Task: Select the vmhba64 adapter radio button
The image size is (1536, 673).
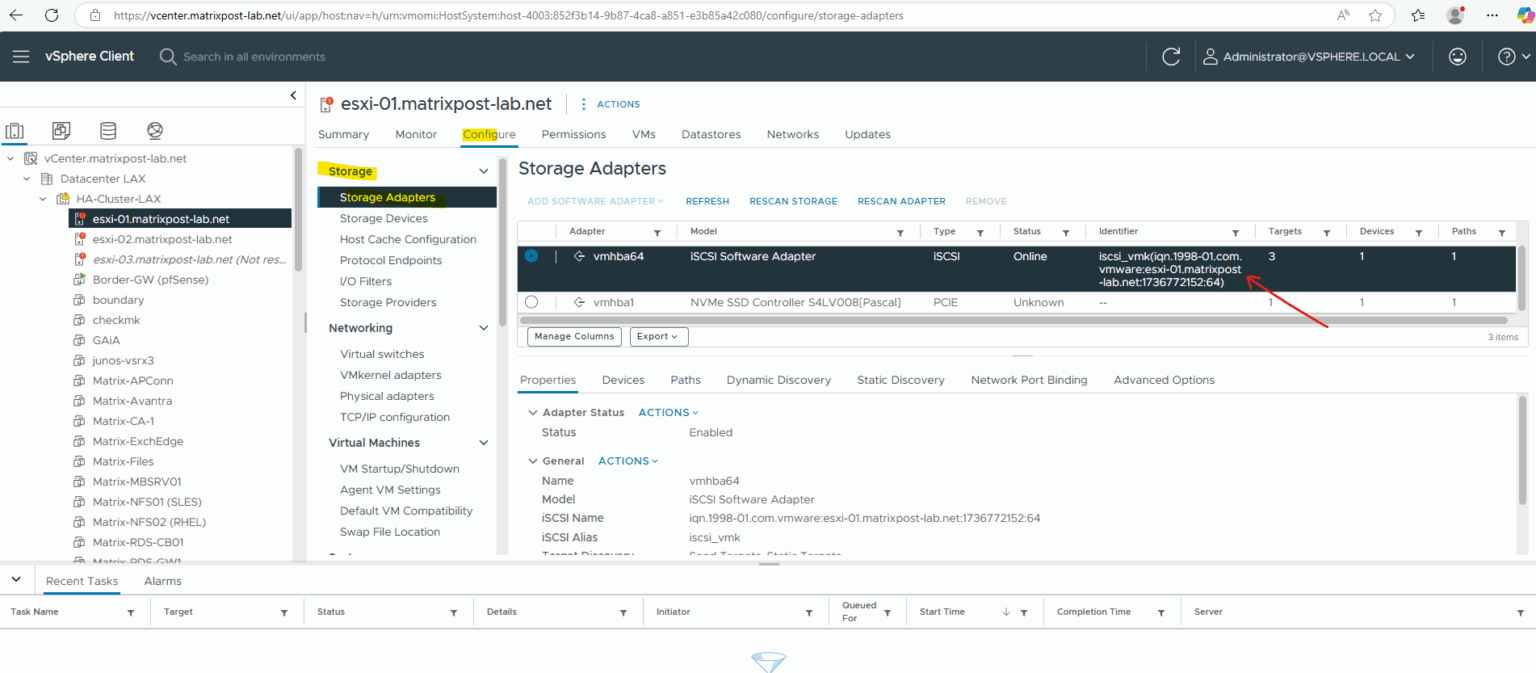Action: pos(531,256)
